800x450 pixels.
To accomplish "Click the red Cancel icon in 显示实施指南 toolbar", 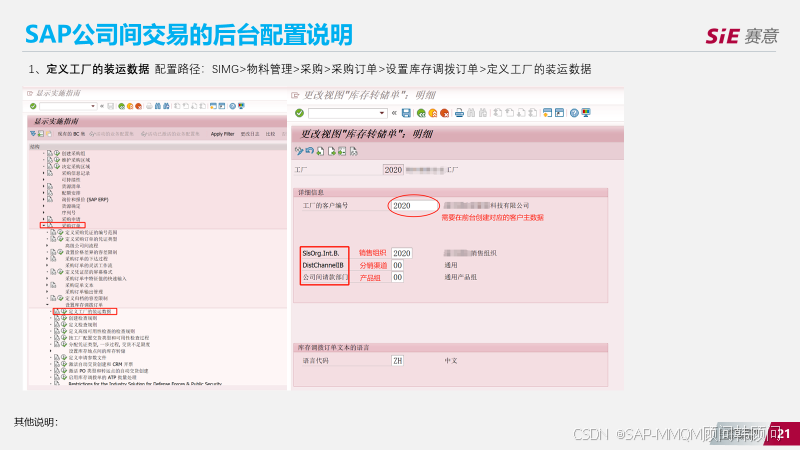I will 138,106.
